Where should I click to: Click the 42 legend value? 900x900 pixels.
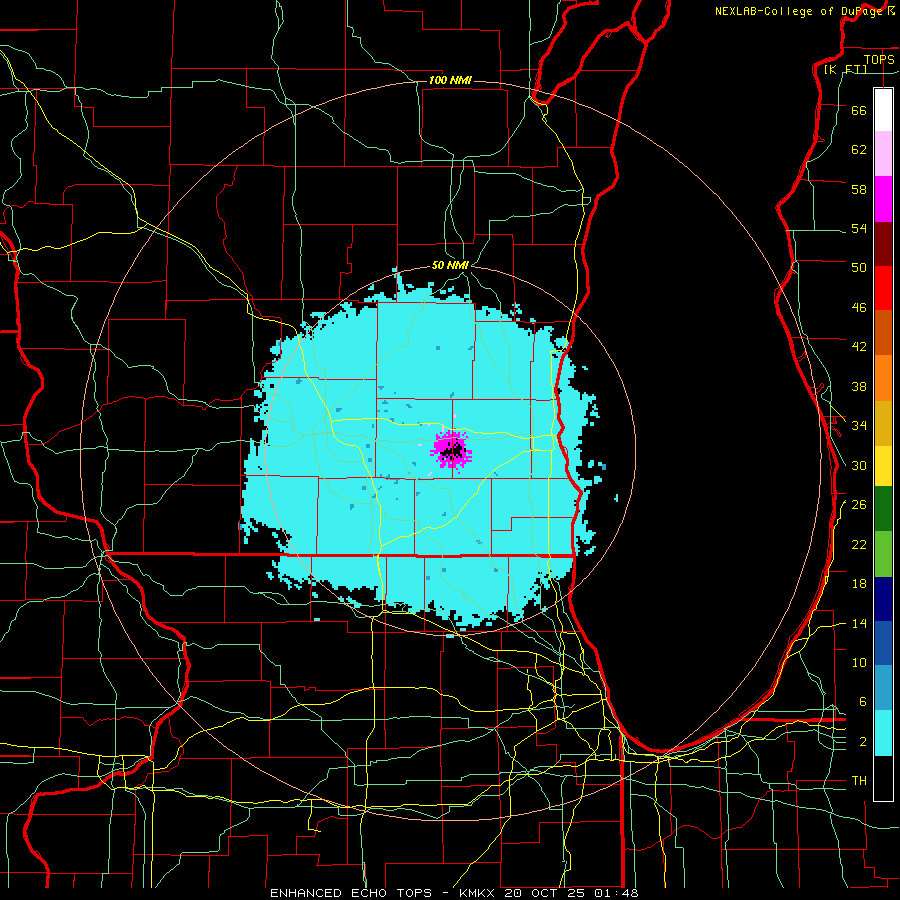click(x=859, y=347)
